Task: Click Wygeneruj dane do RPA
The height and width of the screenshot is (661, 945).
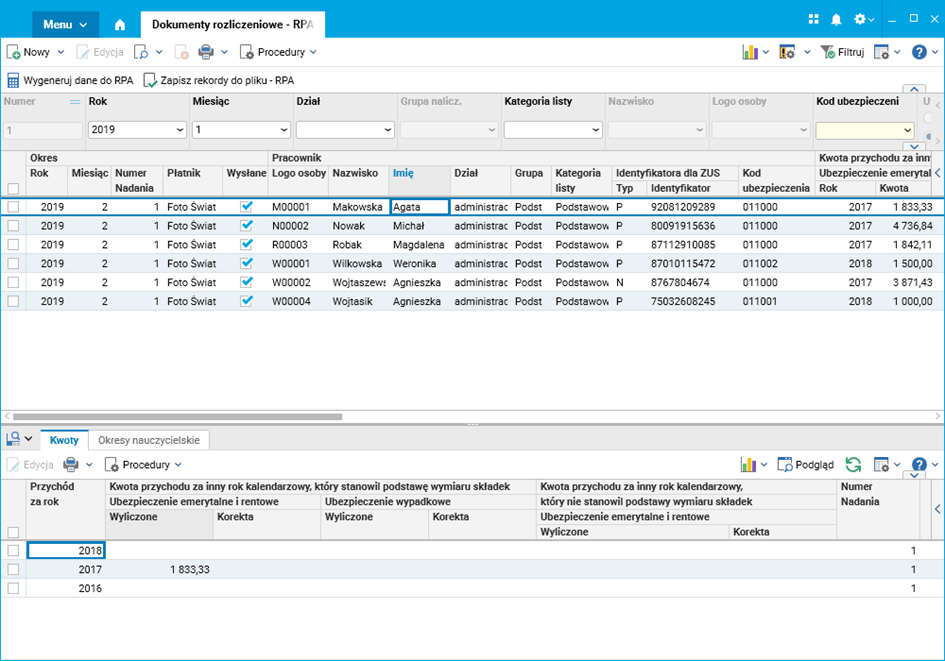Action: click(x=70, y=80)
